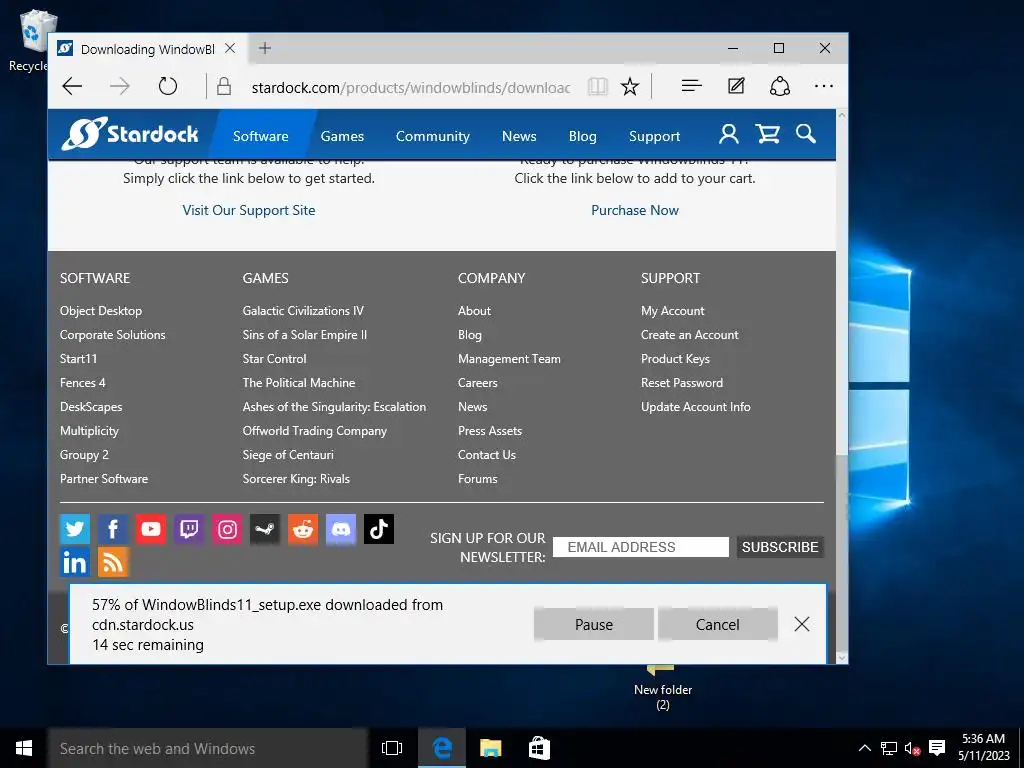This screenshot has height=768, width=1024.
Task: Open the Object Desktop footer link
Action: click(x=101, y=311)
